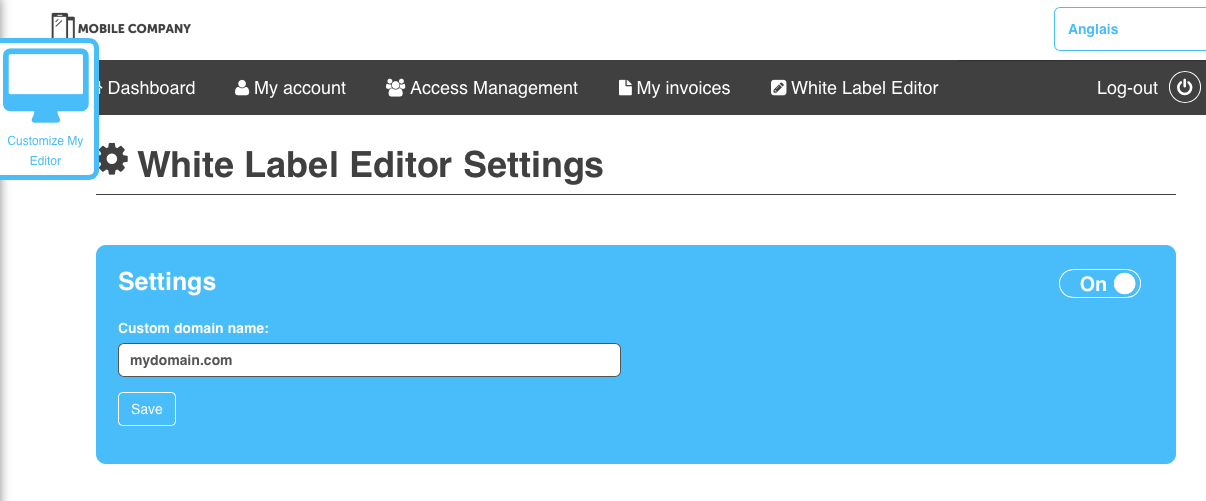Open the Dashboard menu item
The width and height of the screenshot is (1206, 501).
151,88
